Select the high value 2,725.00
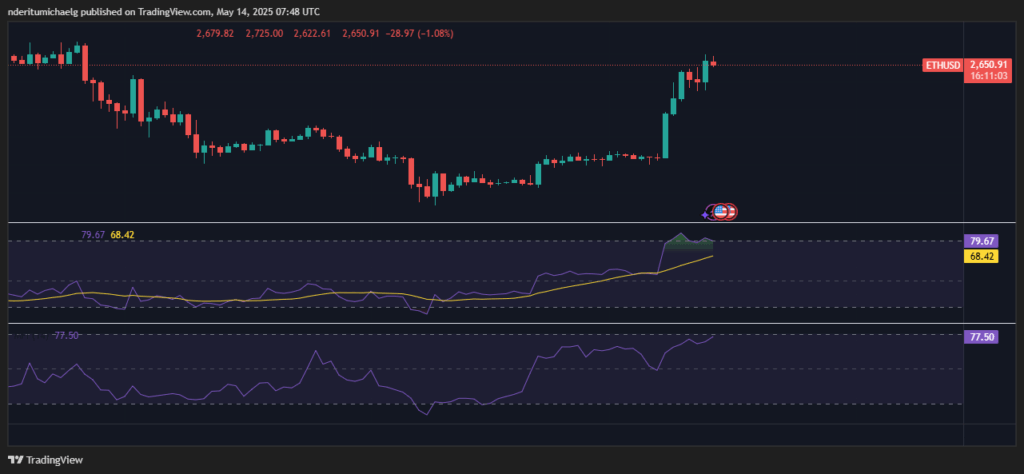 [264, 33]
